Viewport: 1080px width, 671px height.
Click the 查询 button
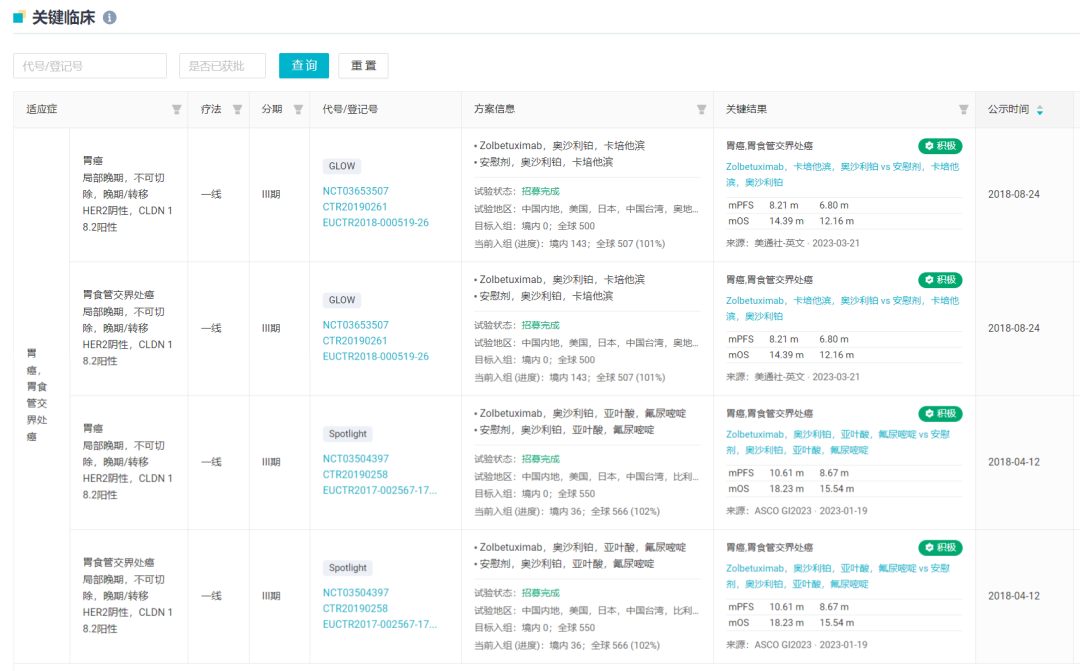point(304,66)
